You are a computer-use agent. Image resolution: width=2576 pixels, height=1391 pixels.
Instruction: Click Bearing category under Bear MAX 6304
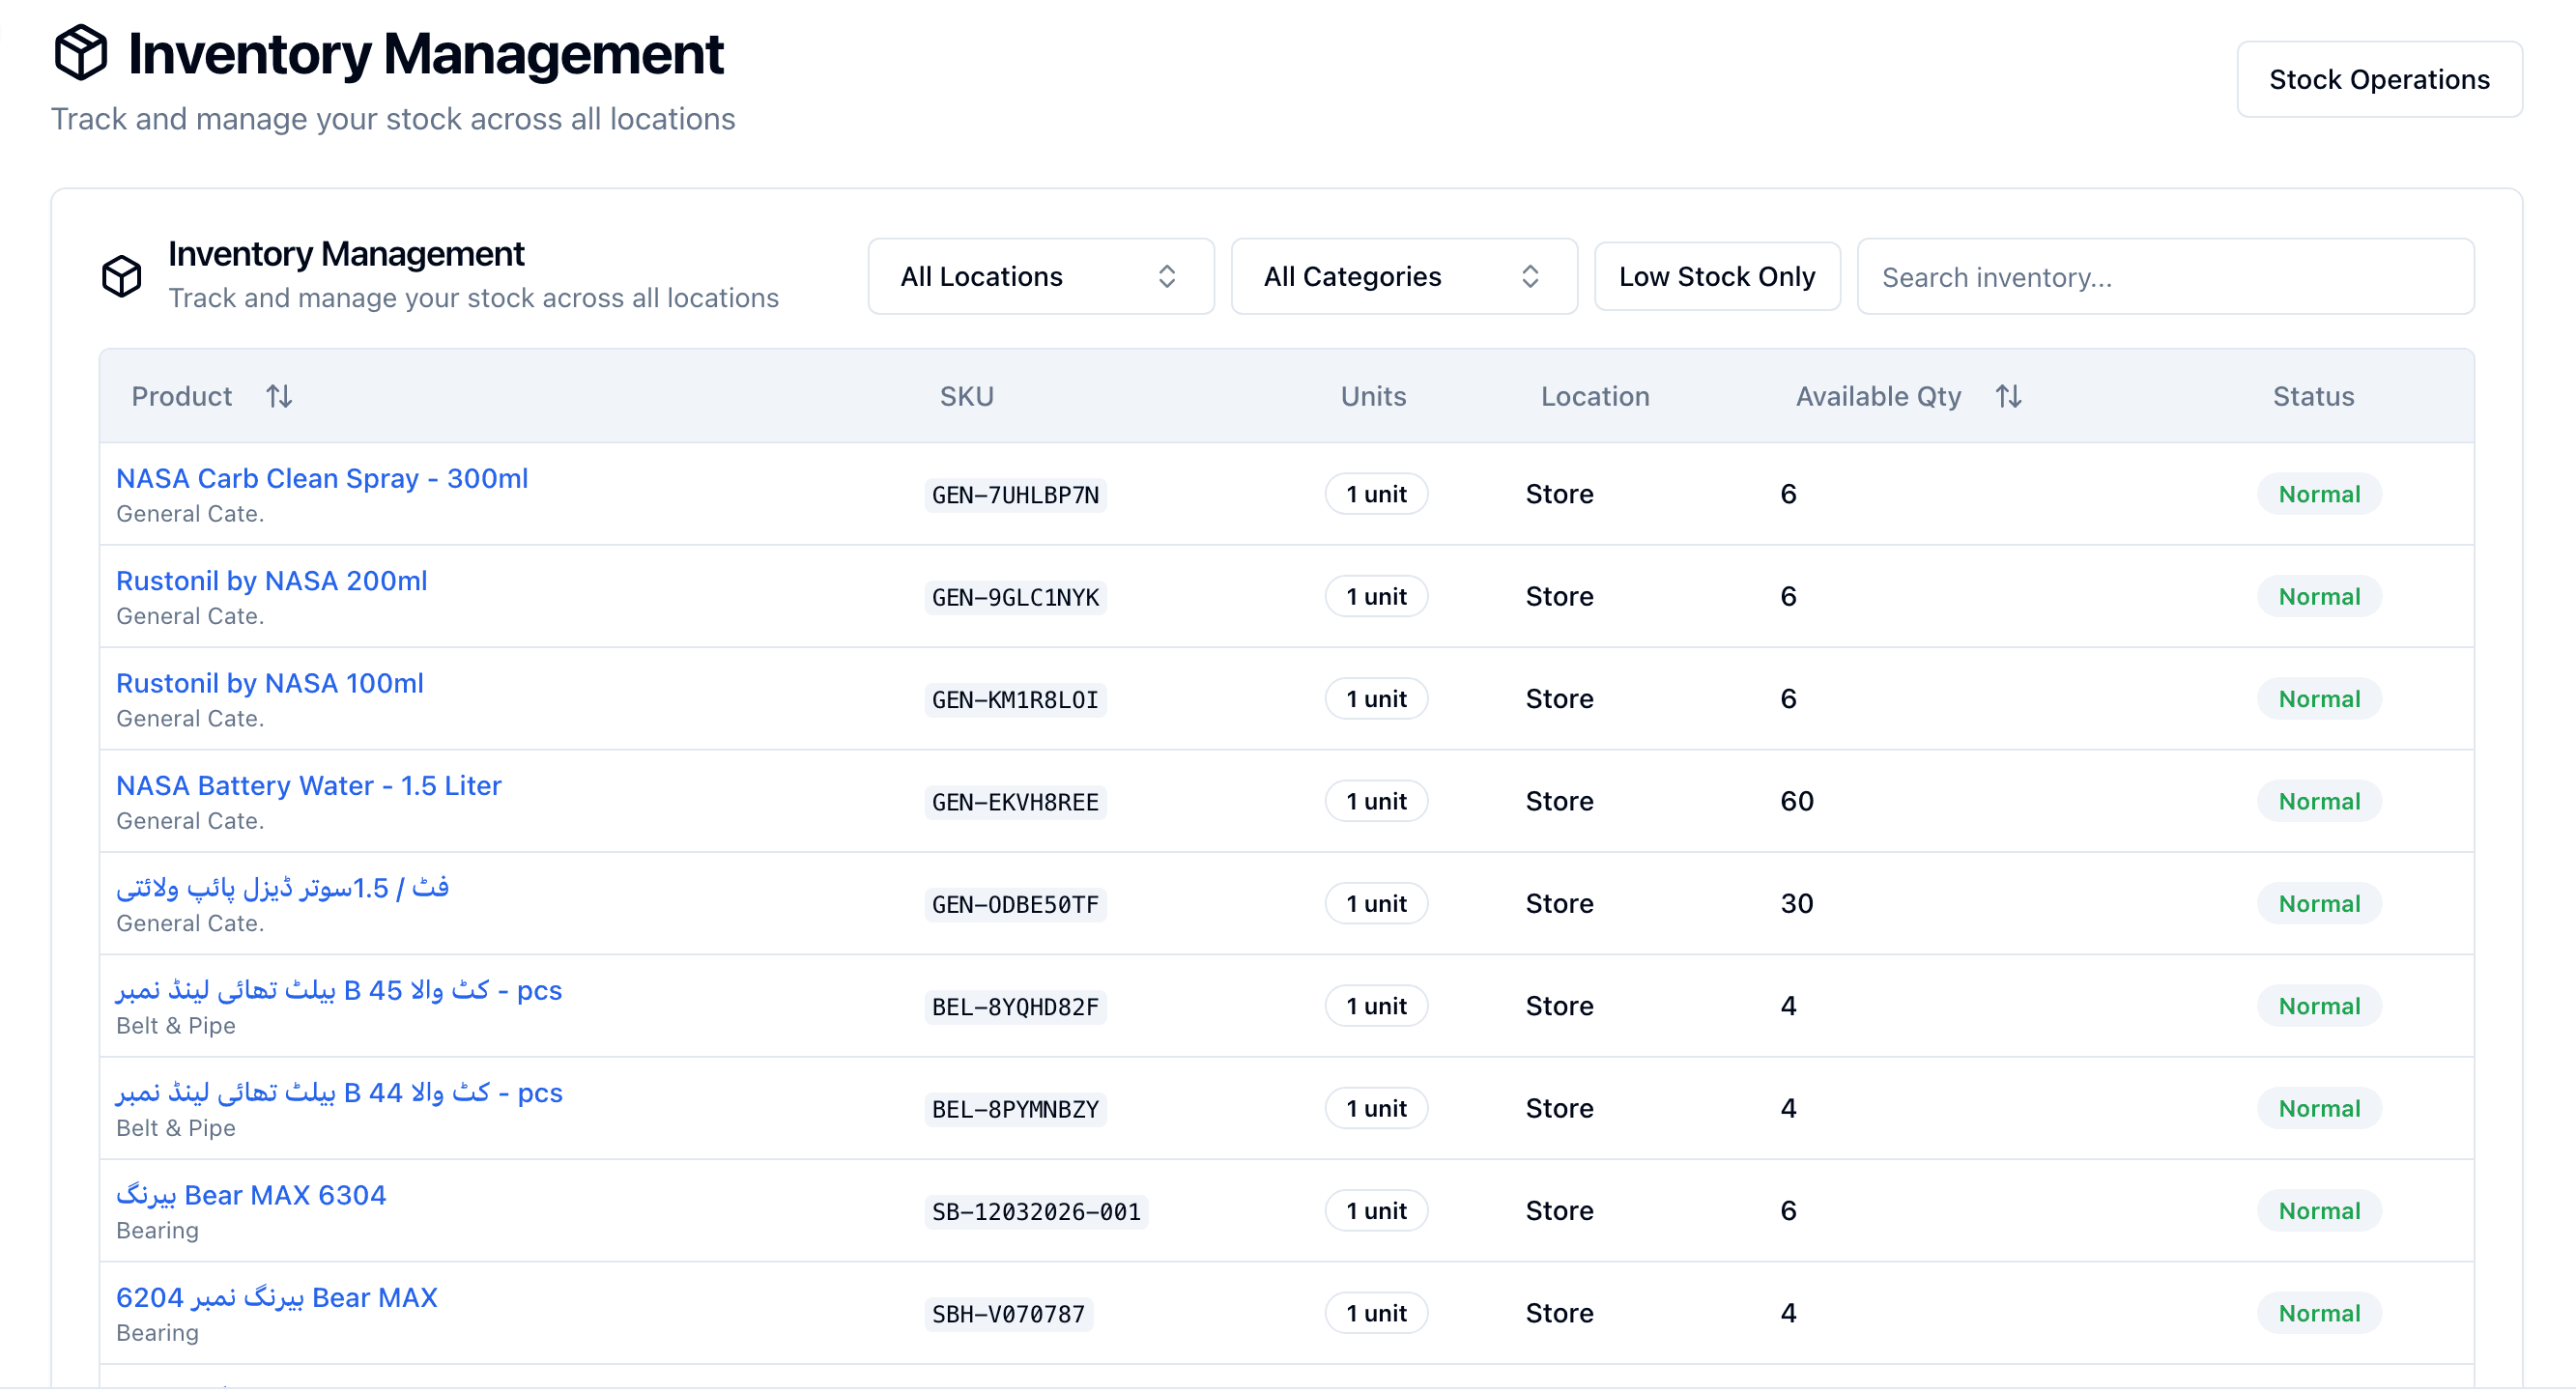tap(157, 1231)
